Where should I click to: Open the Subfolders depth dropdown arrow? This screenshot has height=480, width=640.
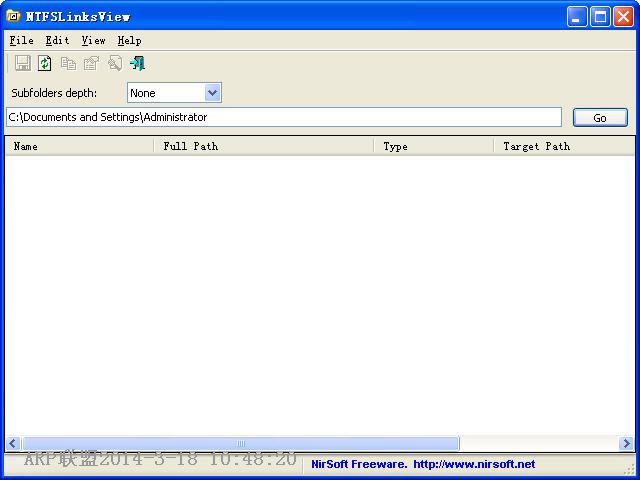(212, 93)
